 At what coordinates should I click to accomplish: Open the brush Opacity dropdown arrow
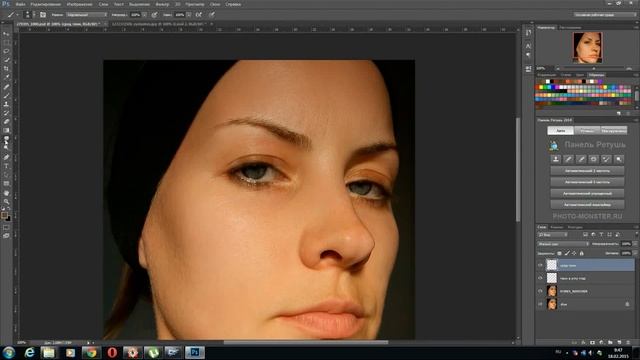[144, 15]
